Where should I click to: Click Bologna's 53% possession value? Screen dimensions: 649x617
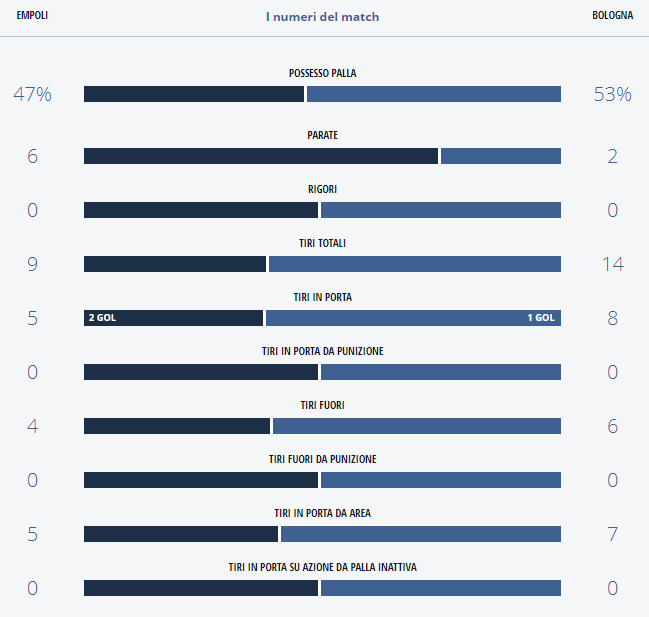(612, 95)
